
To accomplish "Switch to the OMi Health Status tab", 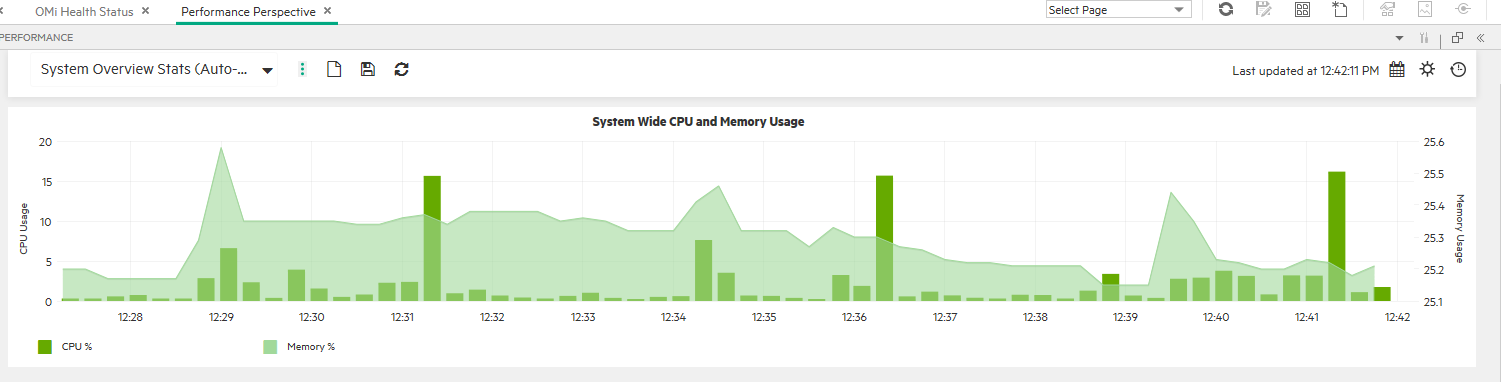I will [84, 11].
